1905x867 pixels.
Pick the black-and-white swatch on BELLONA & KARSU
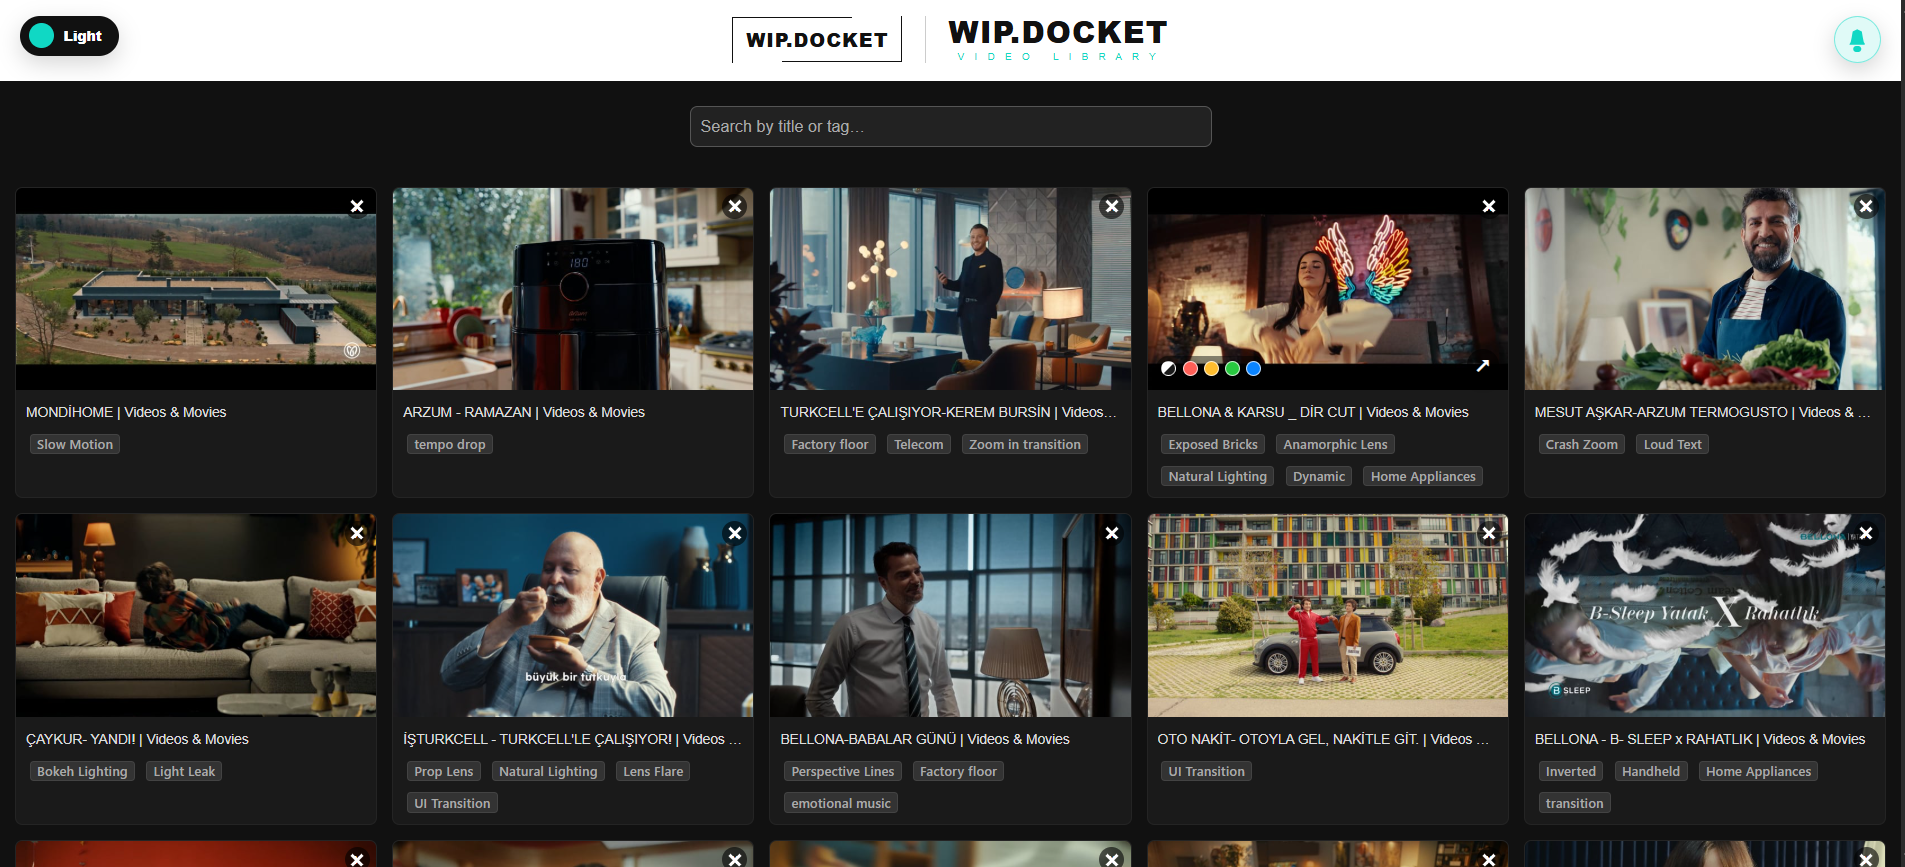point(1168,368)
